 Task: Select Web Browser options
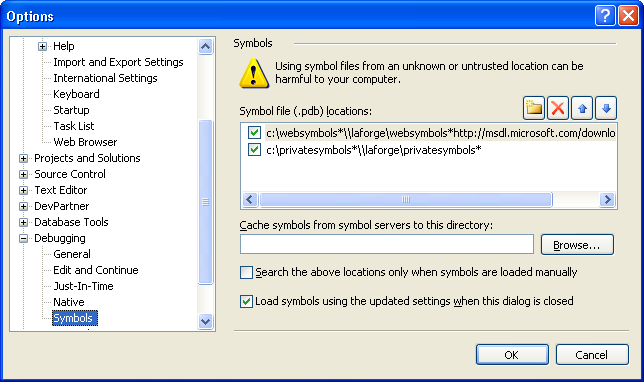click(x=85, y=142)
